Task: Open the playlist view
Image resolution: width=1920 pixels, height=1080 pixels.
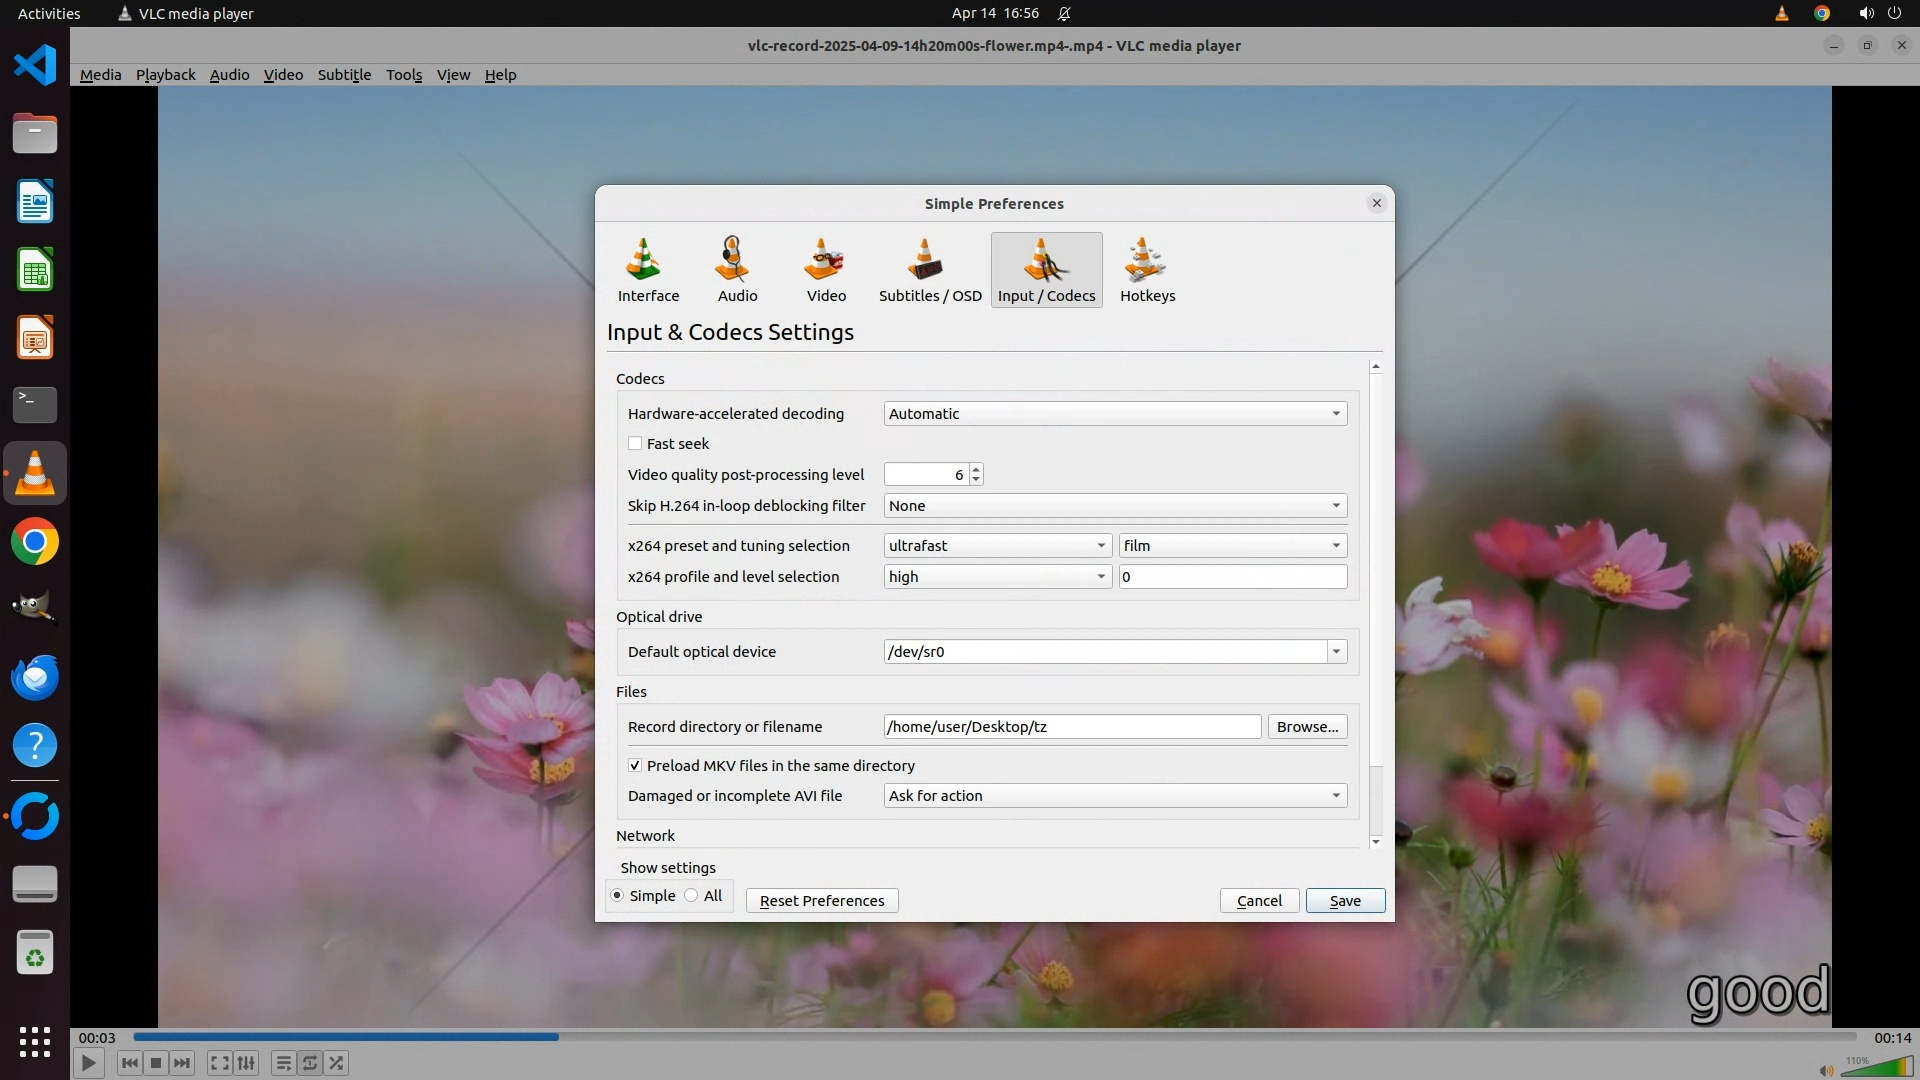Action: pos(283,1063)
